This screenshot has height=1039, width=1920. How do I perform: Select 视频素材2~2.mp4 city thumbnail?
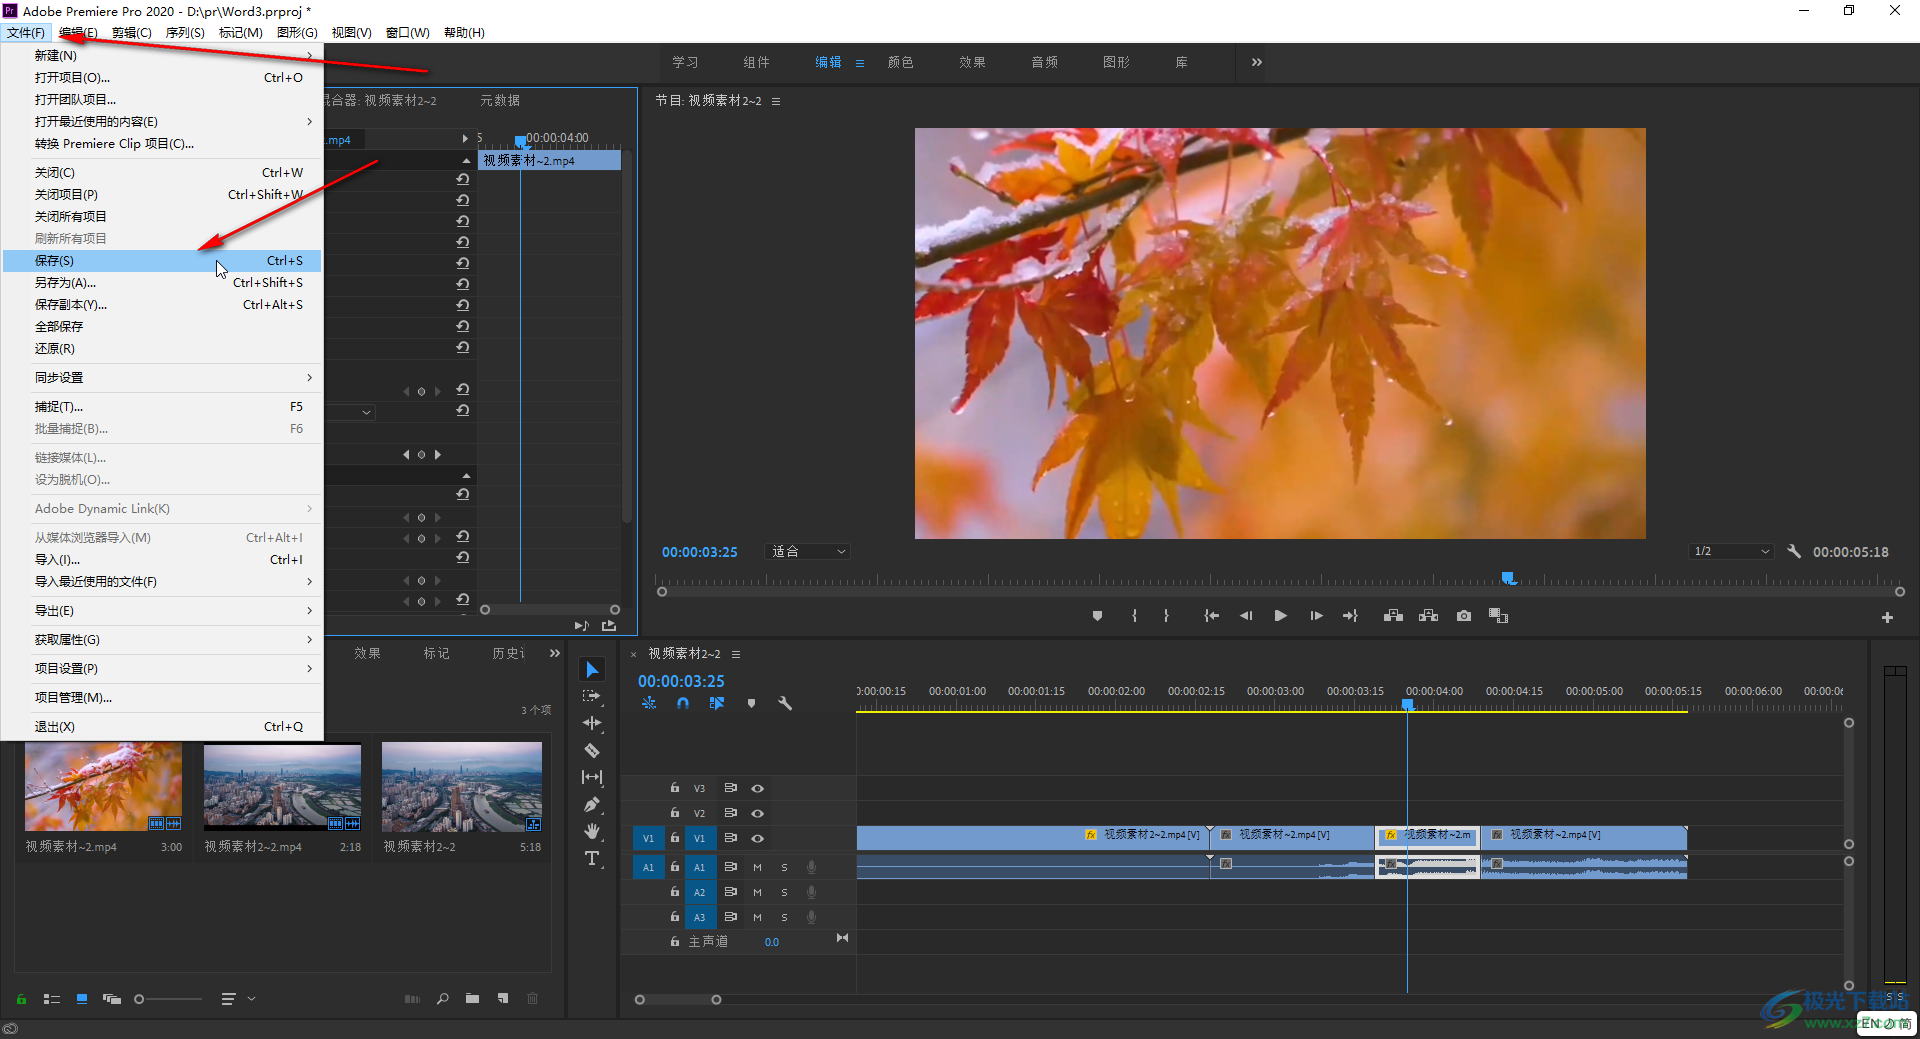(282, 788)
